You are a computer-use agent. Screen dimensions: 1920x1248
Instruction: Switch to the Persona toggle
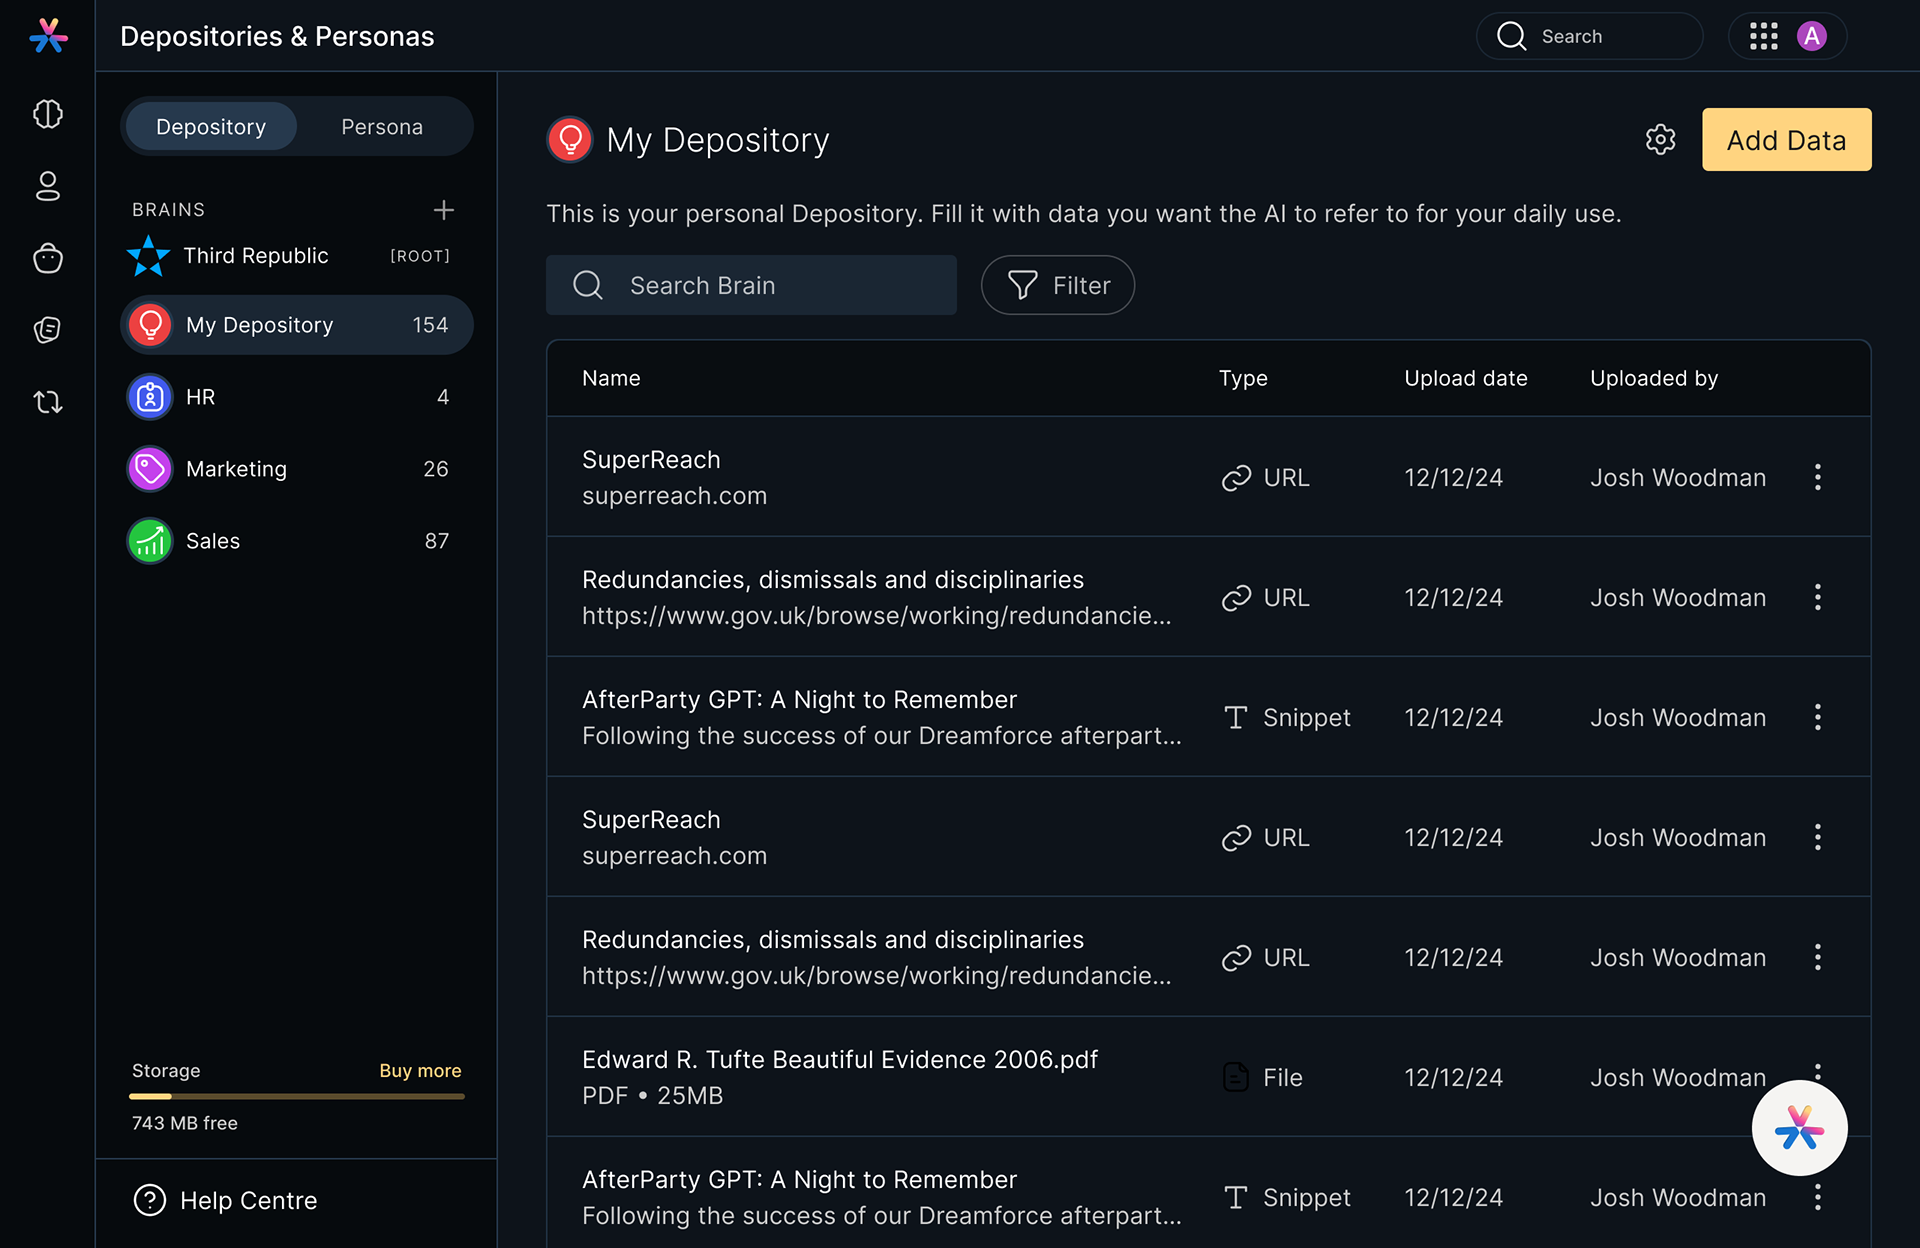(x=382, y=127)
